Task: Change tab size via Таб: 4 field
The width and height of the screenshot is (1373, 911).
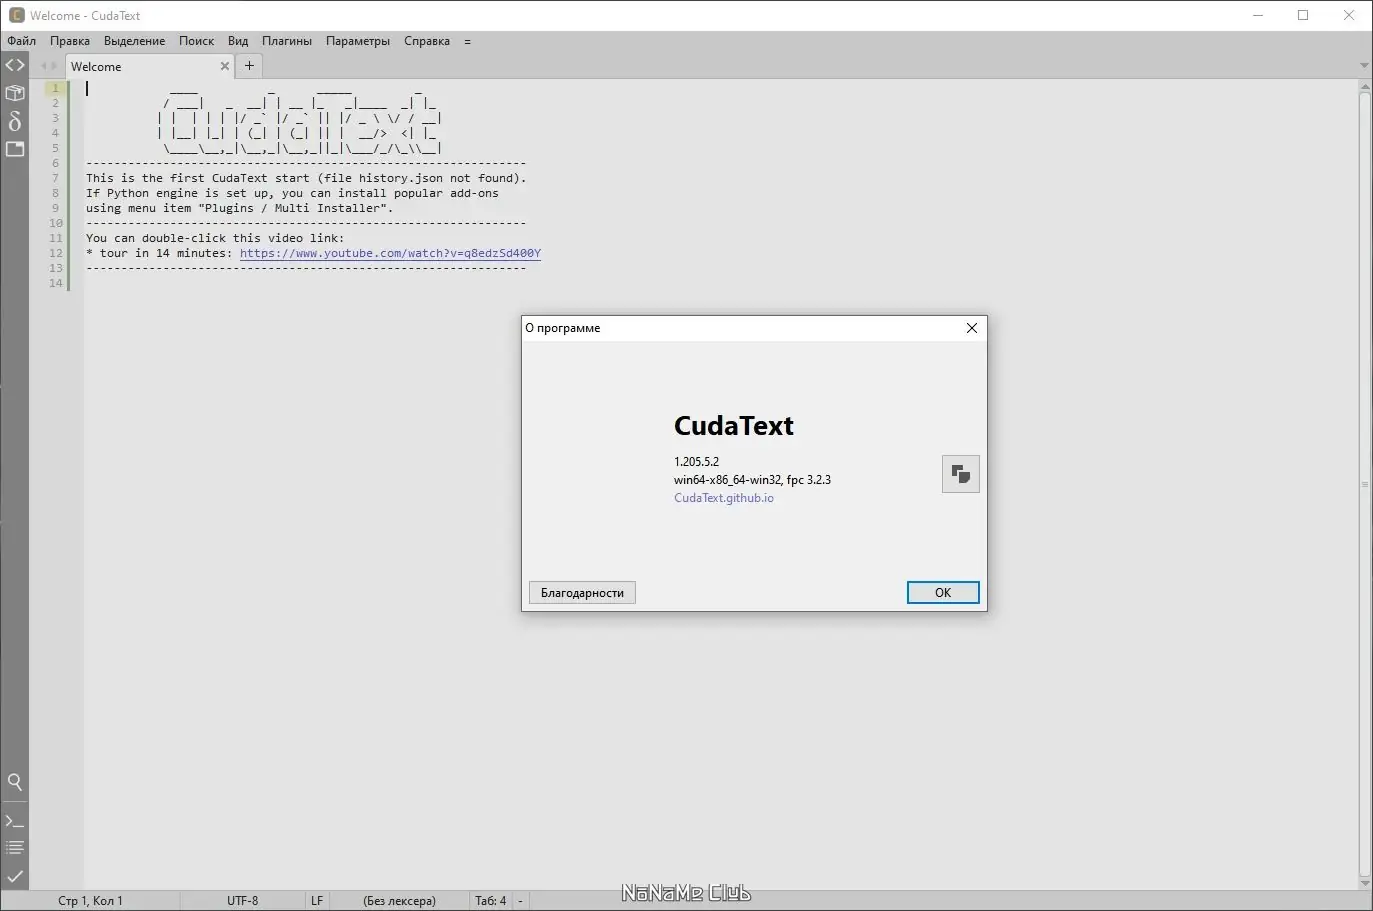Action: 490,901
